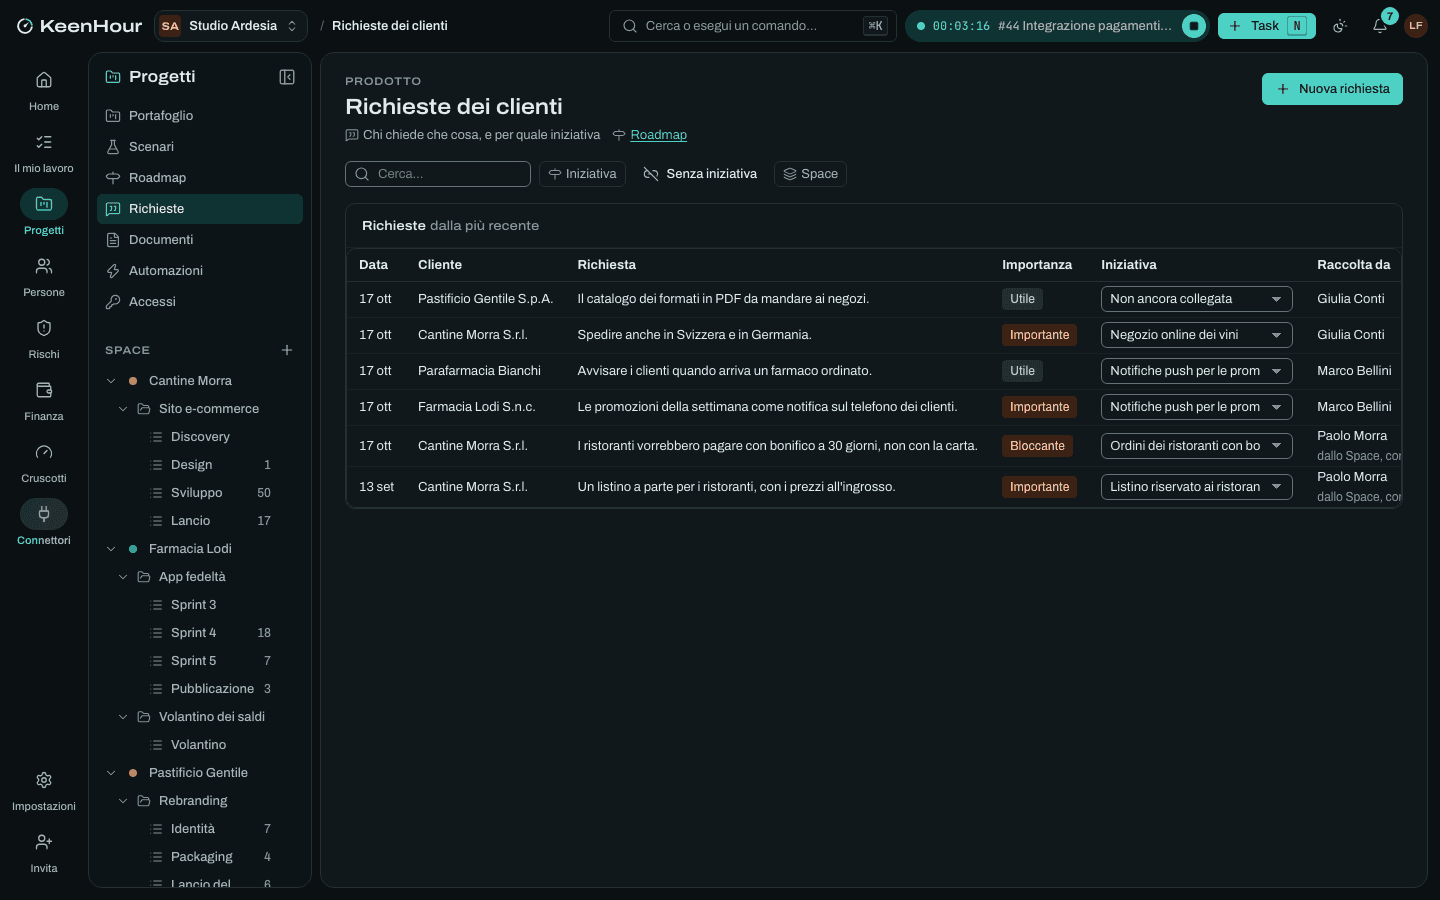Select the Parafarmacia Bianchi client cell

pyautogui.click(x=479, y=371)
